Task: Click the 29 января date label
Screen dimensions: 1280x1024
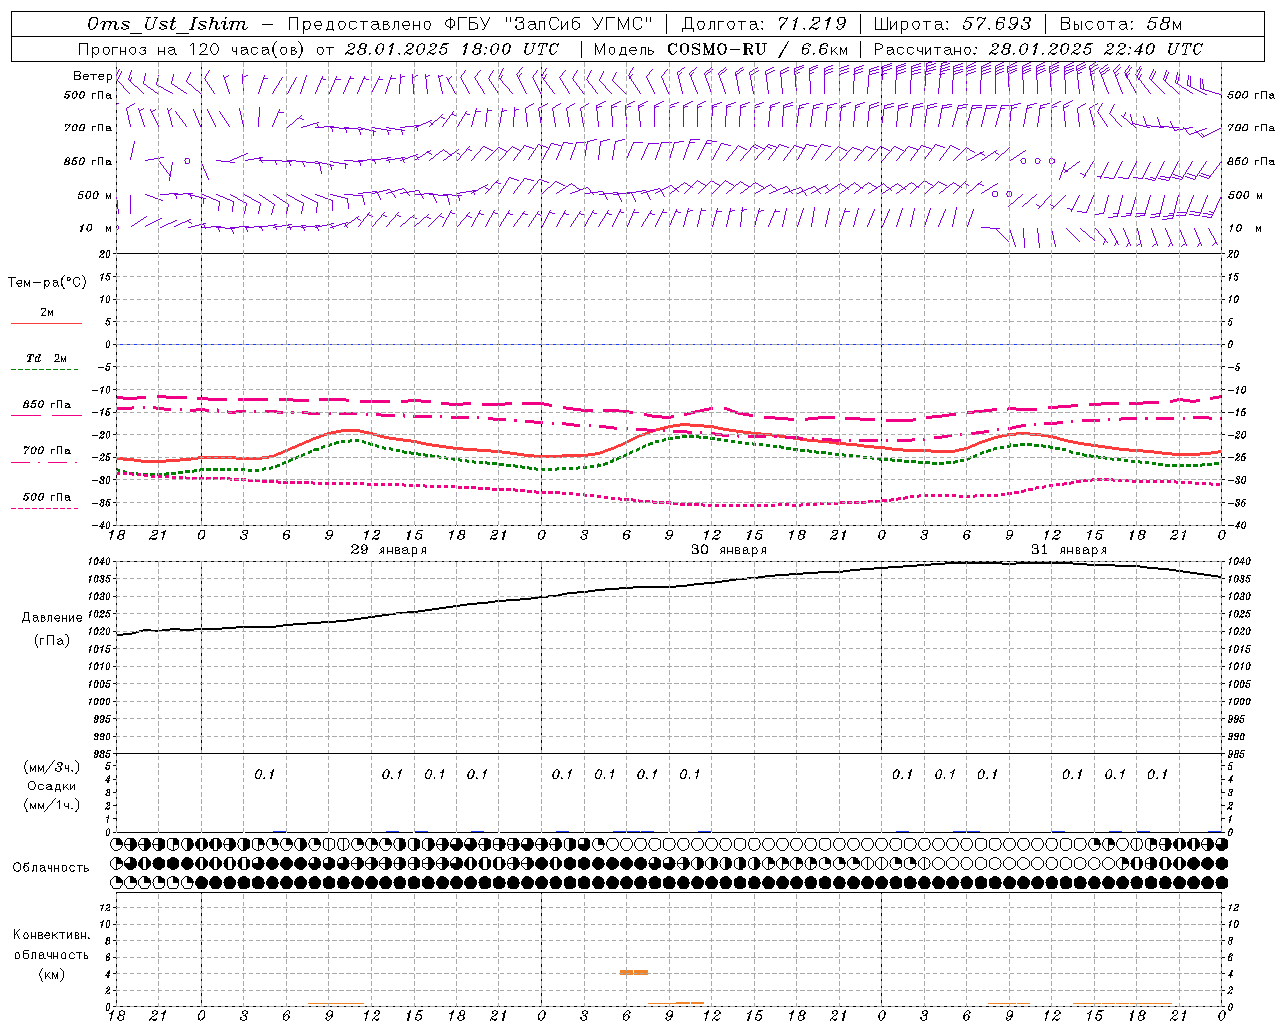Action: tap(389, 550)
